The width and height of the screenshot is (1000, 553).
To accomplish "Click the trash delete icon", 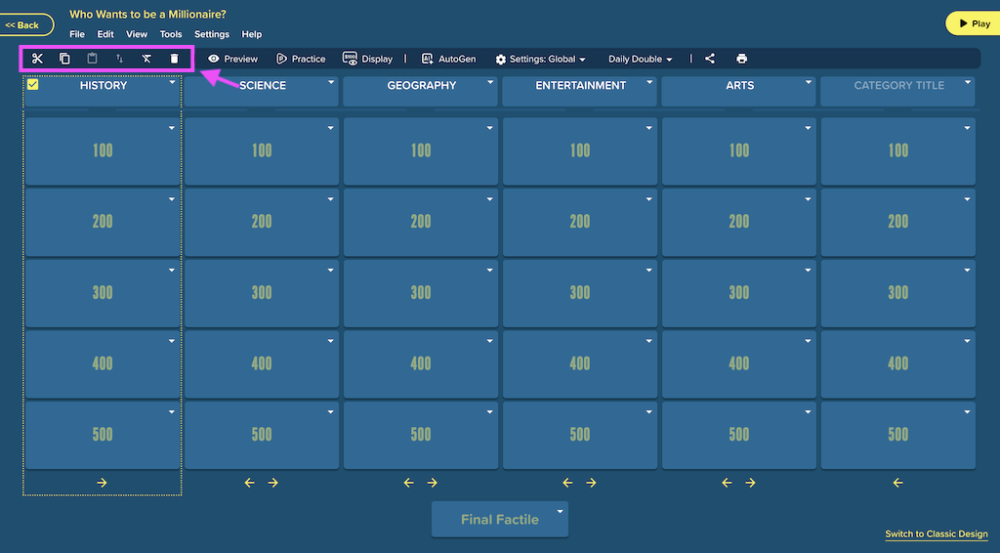I will tap(174, 59).
